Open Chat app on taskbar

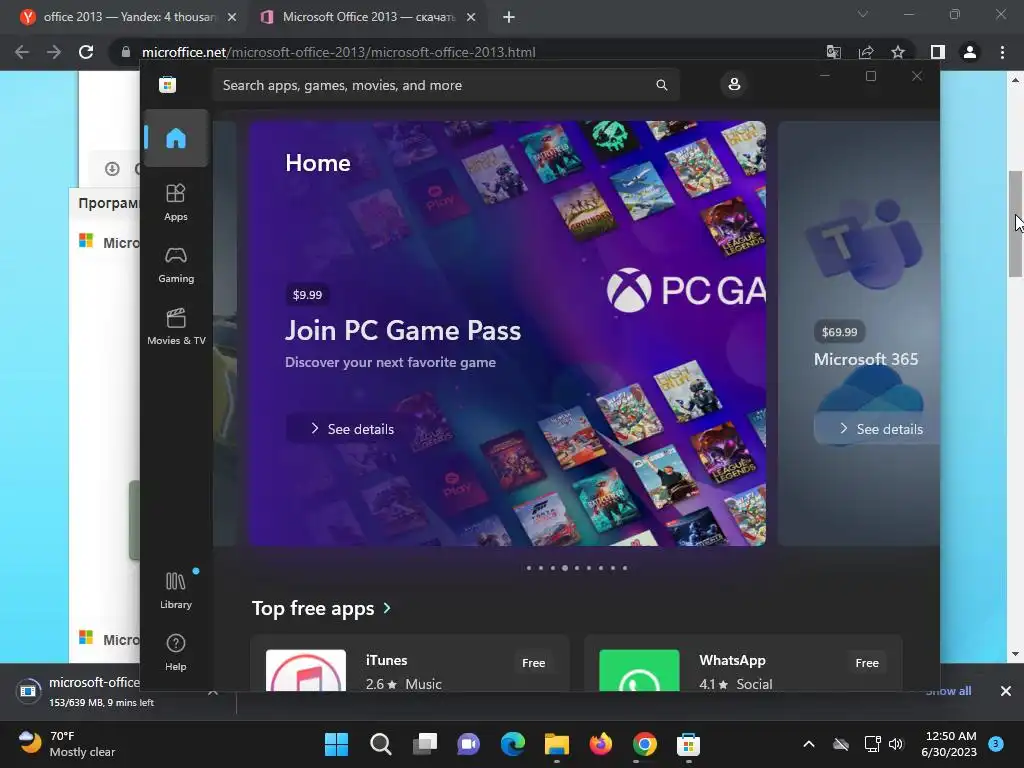[469, 744]
